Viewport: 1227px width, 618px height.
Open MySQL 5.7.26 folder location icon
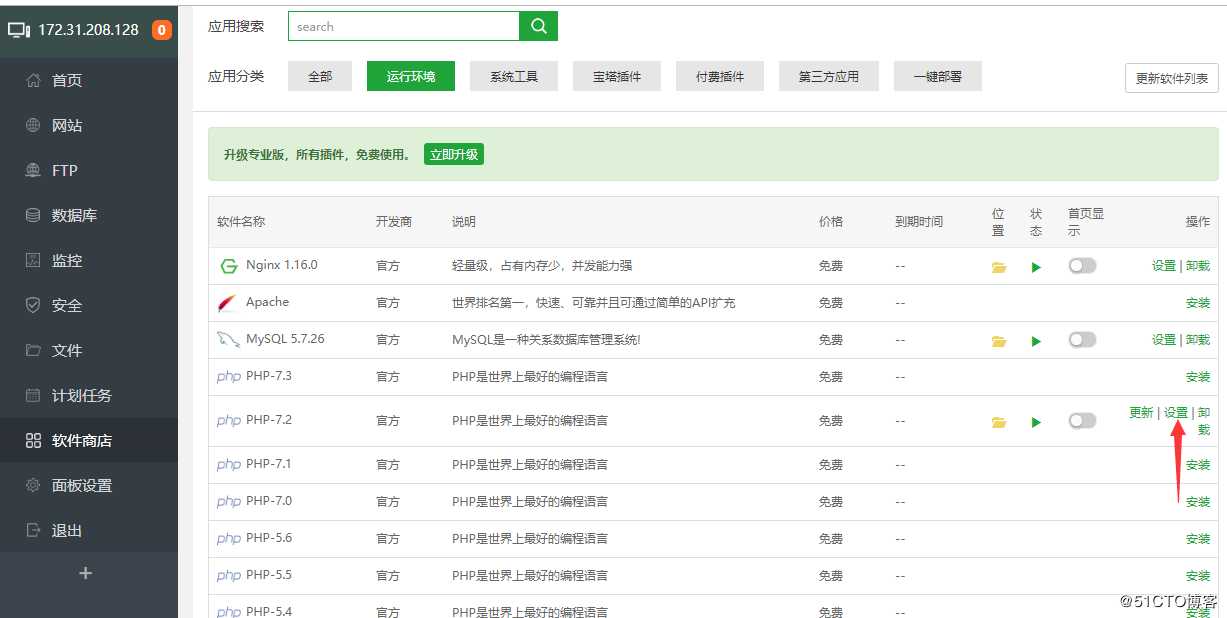coord(999,341)
